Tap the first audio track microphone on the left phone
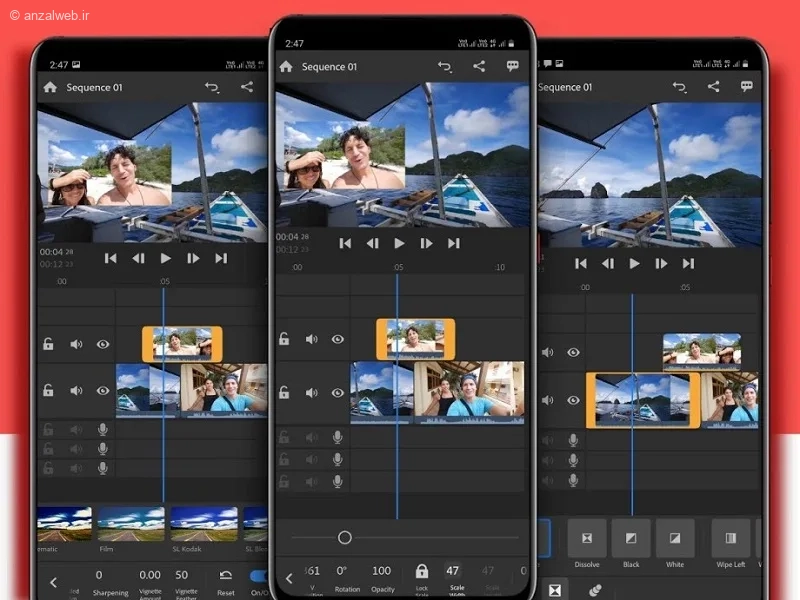The image size is (800, 600). pyautogui.click(x=103, y=430)
